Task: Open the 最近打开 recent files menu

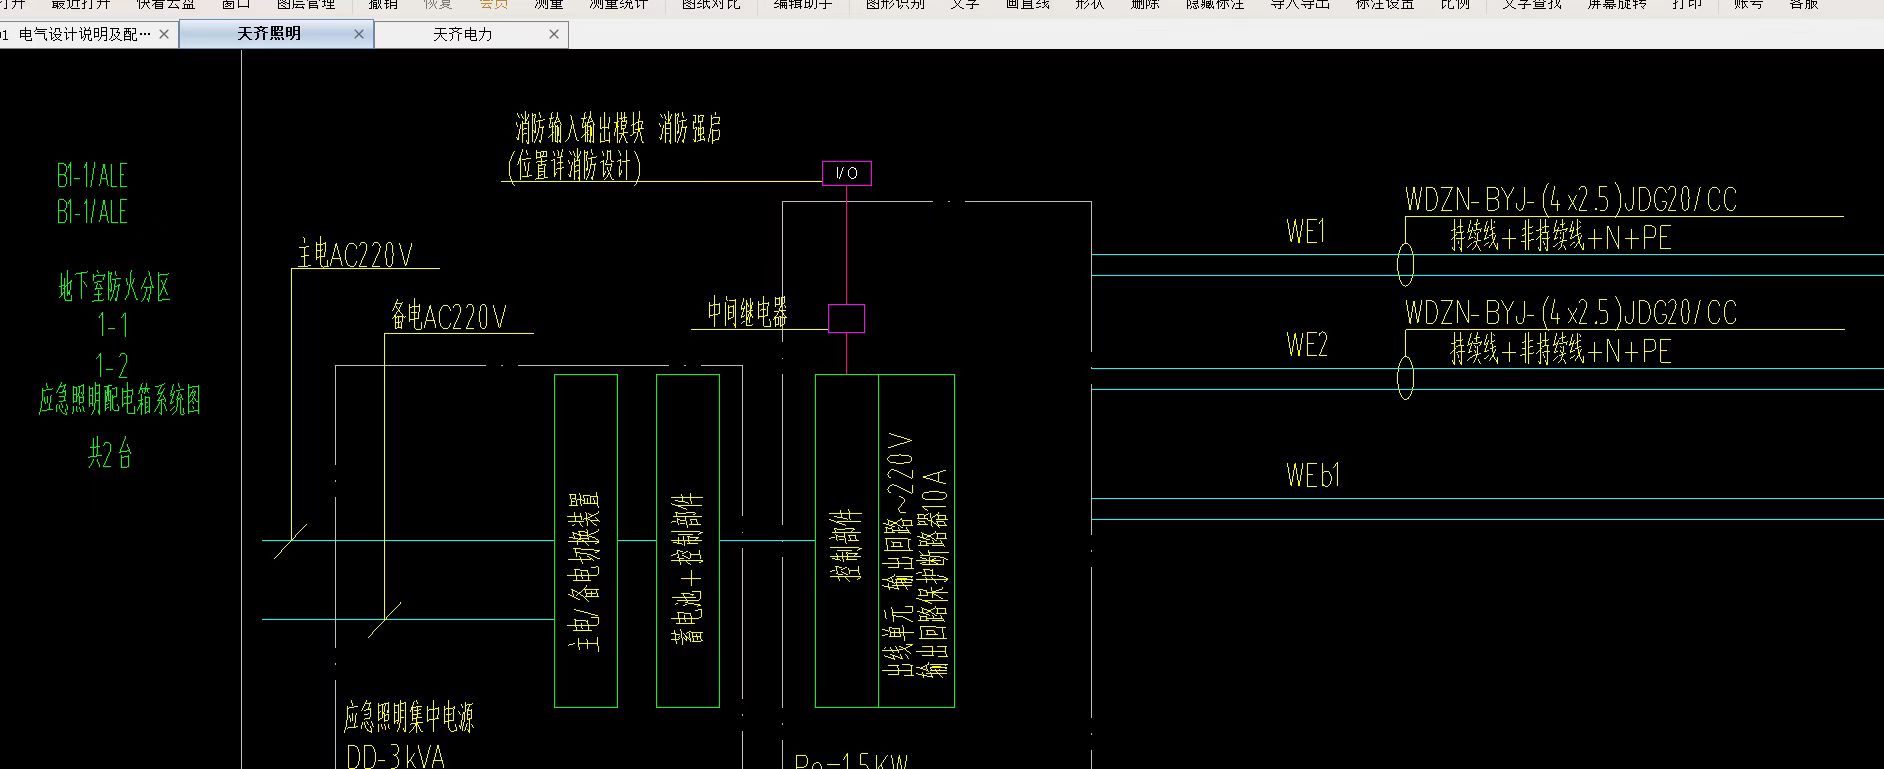Action: [81, 5]
